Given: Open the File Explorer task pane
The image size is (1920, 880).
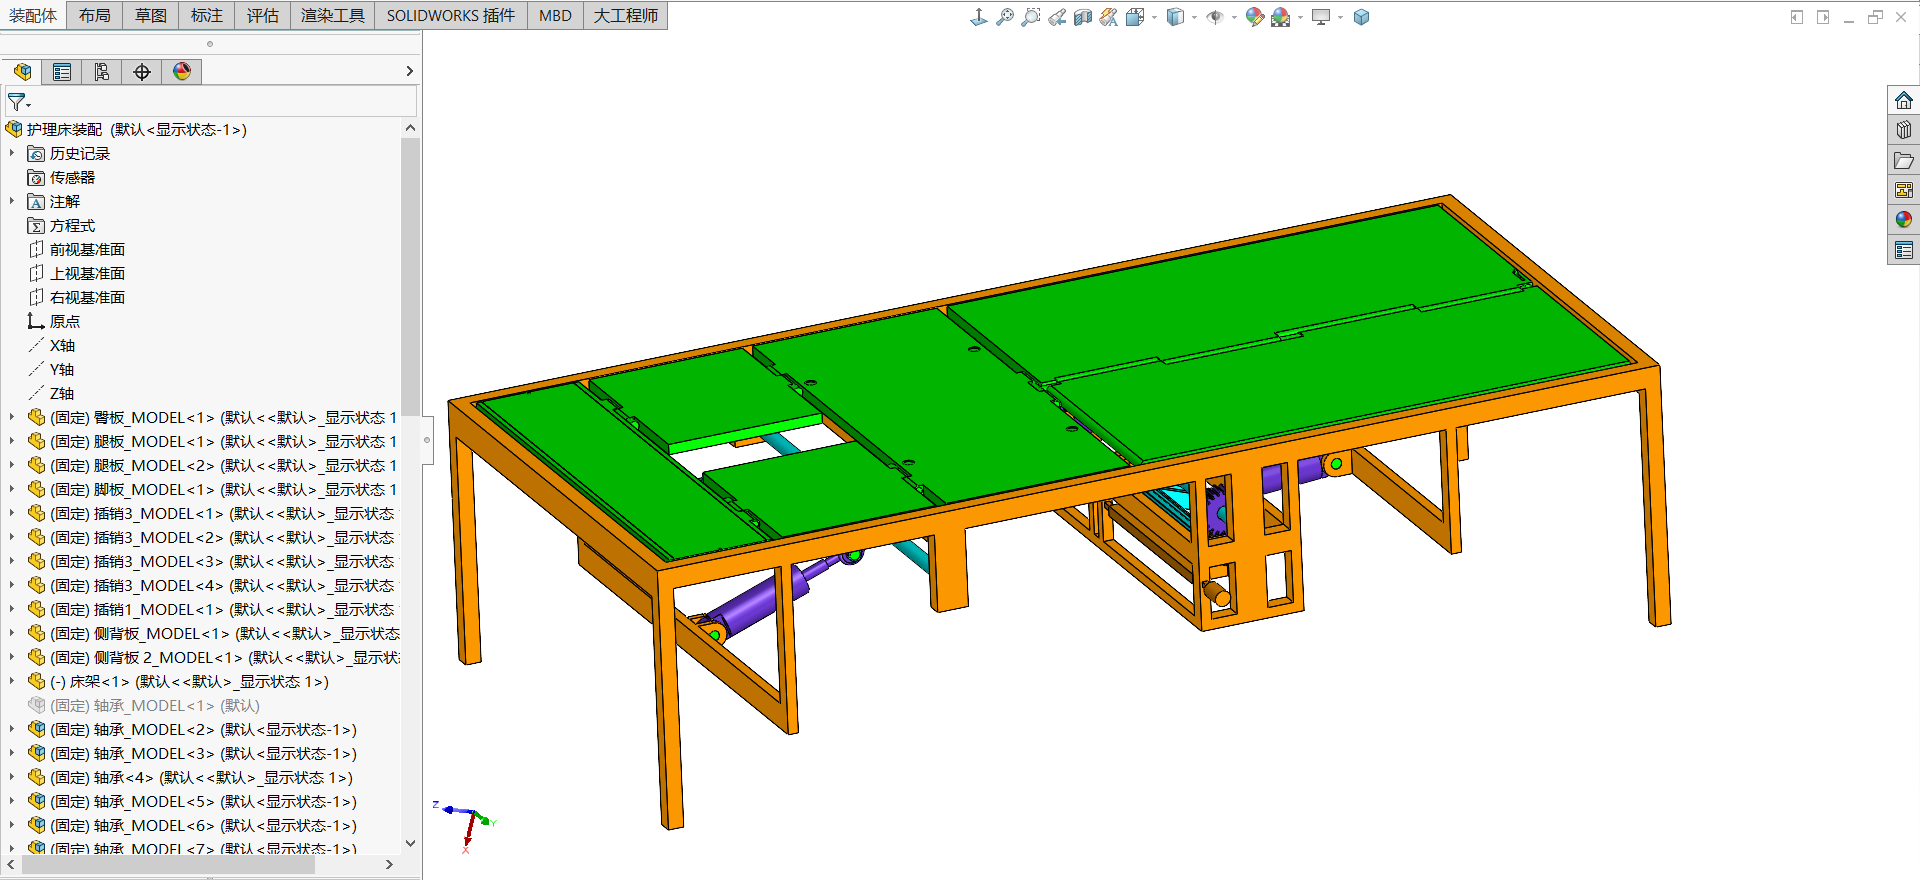Looking at the screenshot, I should [x=1904, y=160].
